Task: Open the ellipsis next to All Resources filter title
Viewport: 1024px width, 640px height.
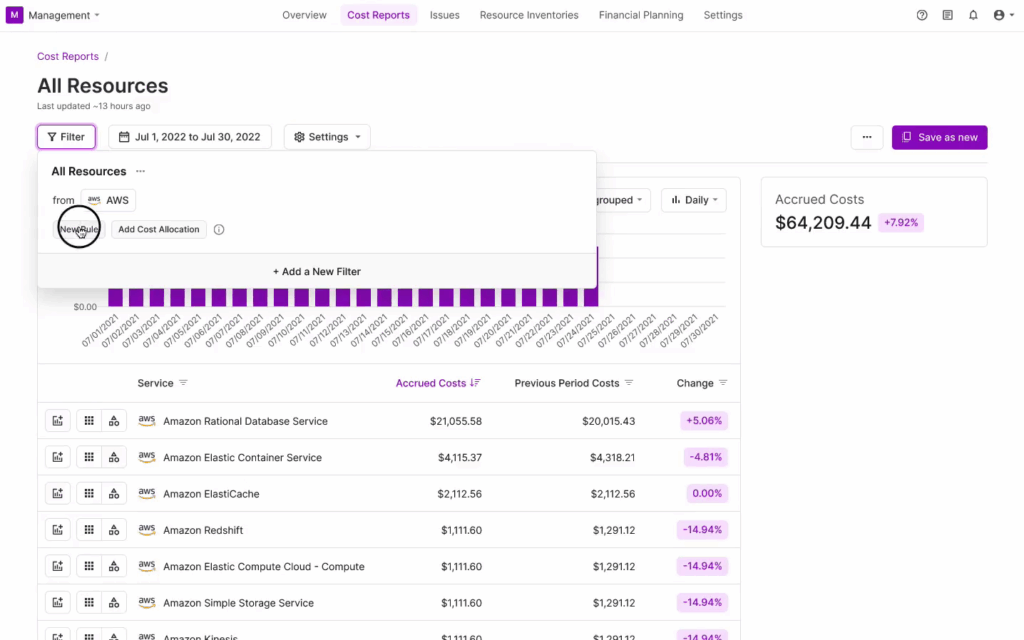Action: point(140,171)
